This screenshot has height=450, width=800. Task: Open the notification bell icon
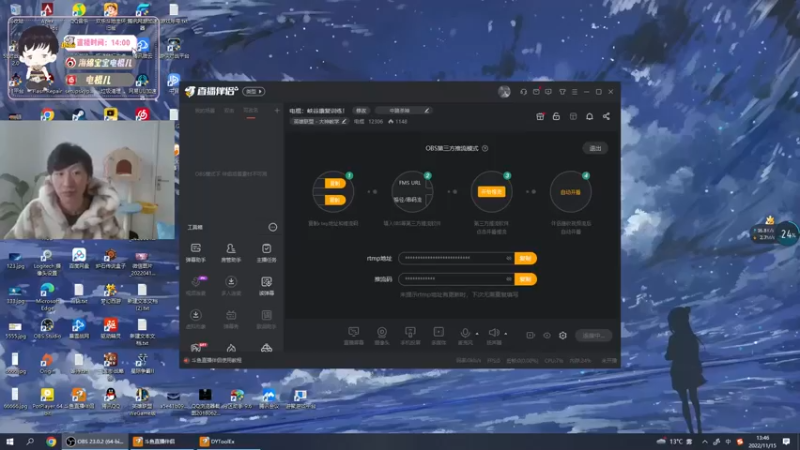pyautogui.click(x=589, y=116)
